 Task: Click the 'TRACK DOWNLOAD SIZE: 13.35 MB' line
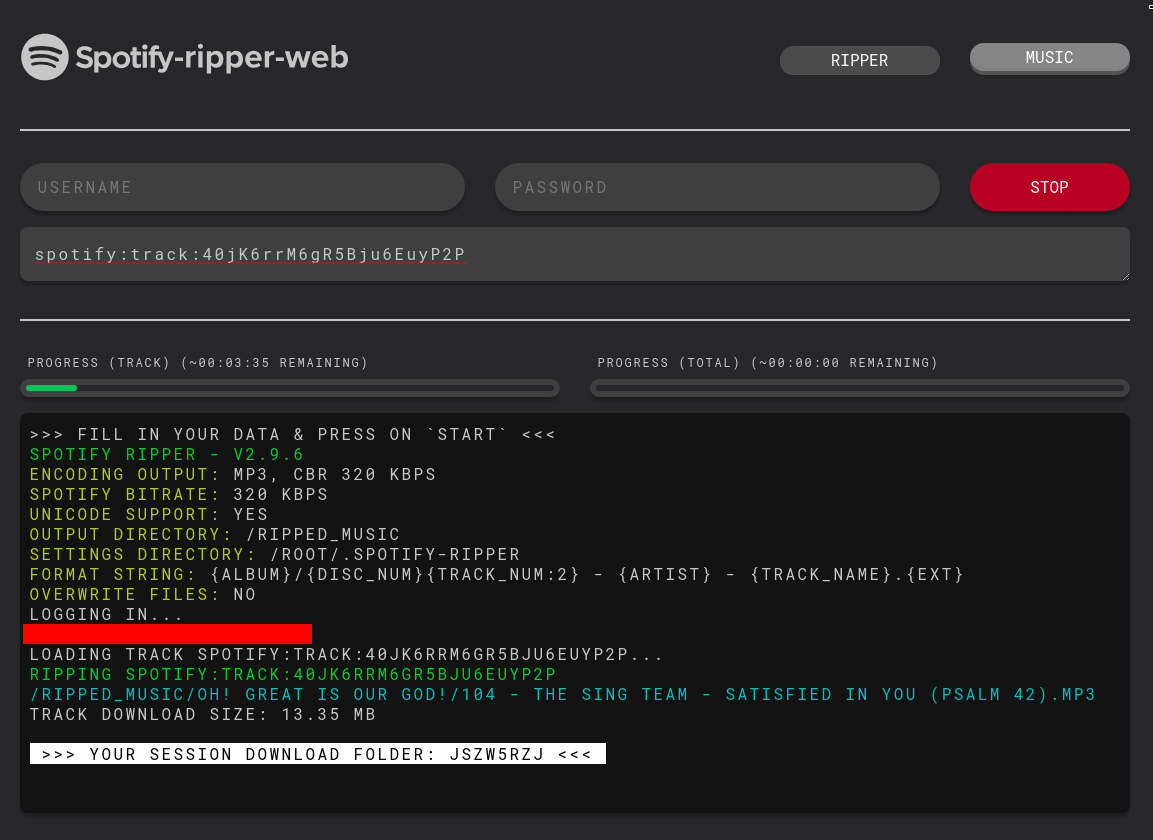[x=203, y=714]
